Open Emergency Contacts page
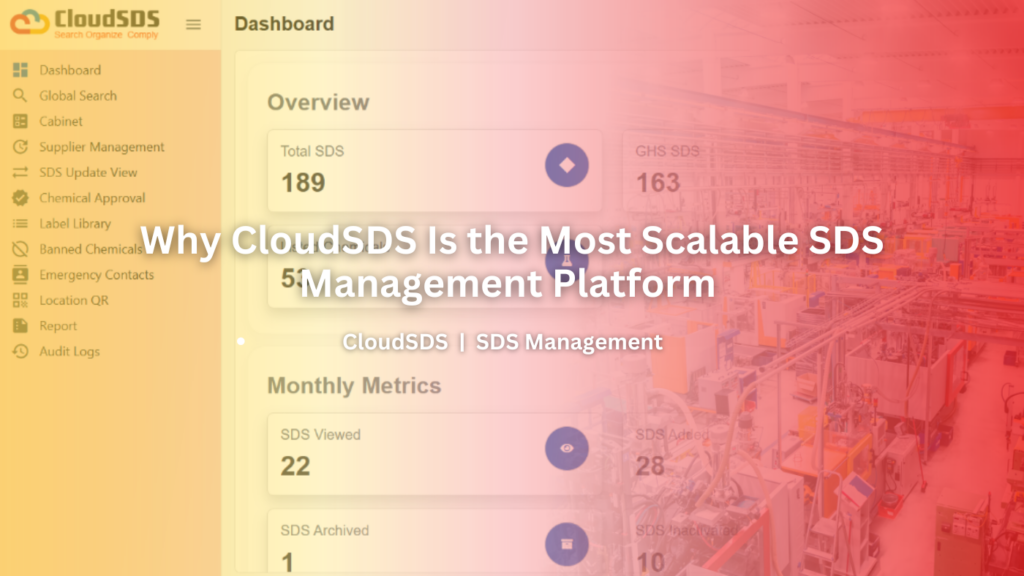 pos(97,274)
